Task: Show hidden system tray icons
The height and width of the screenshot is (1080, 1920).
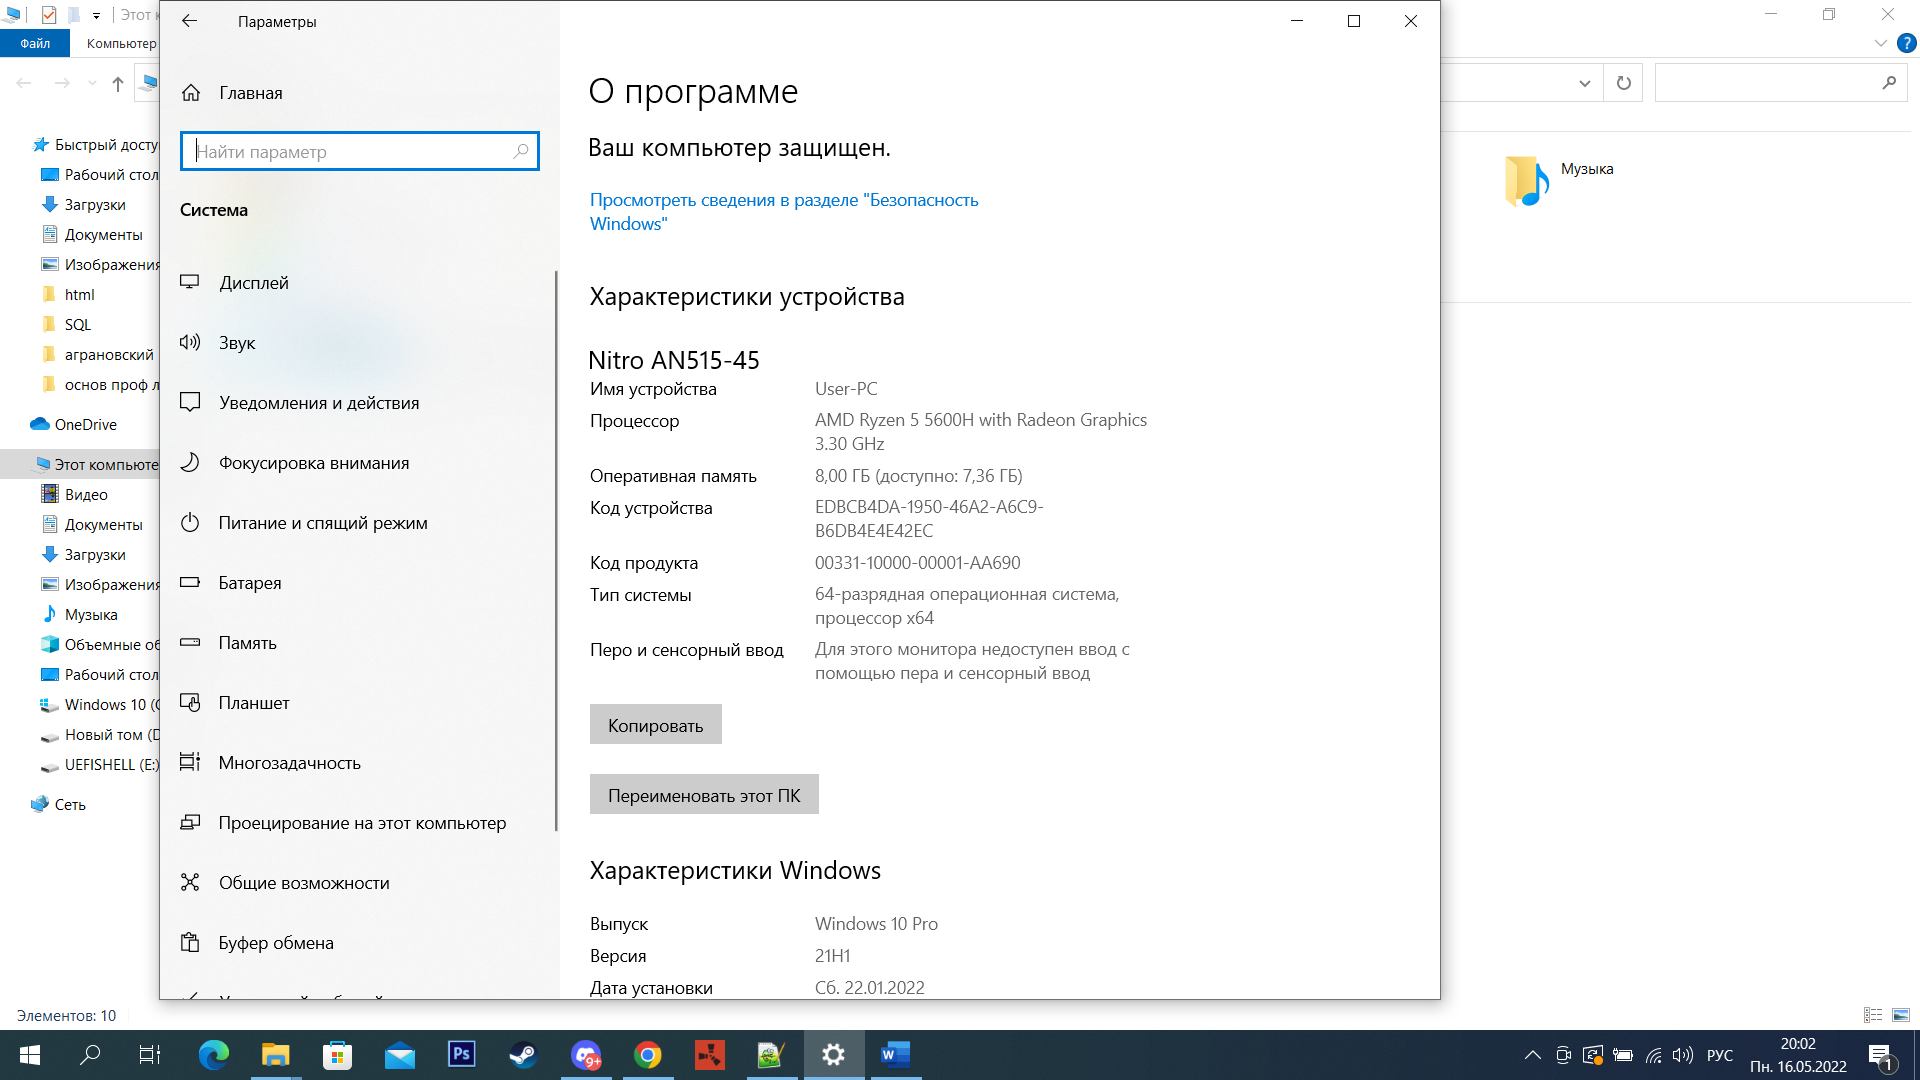Action: point(1532,1055)
